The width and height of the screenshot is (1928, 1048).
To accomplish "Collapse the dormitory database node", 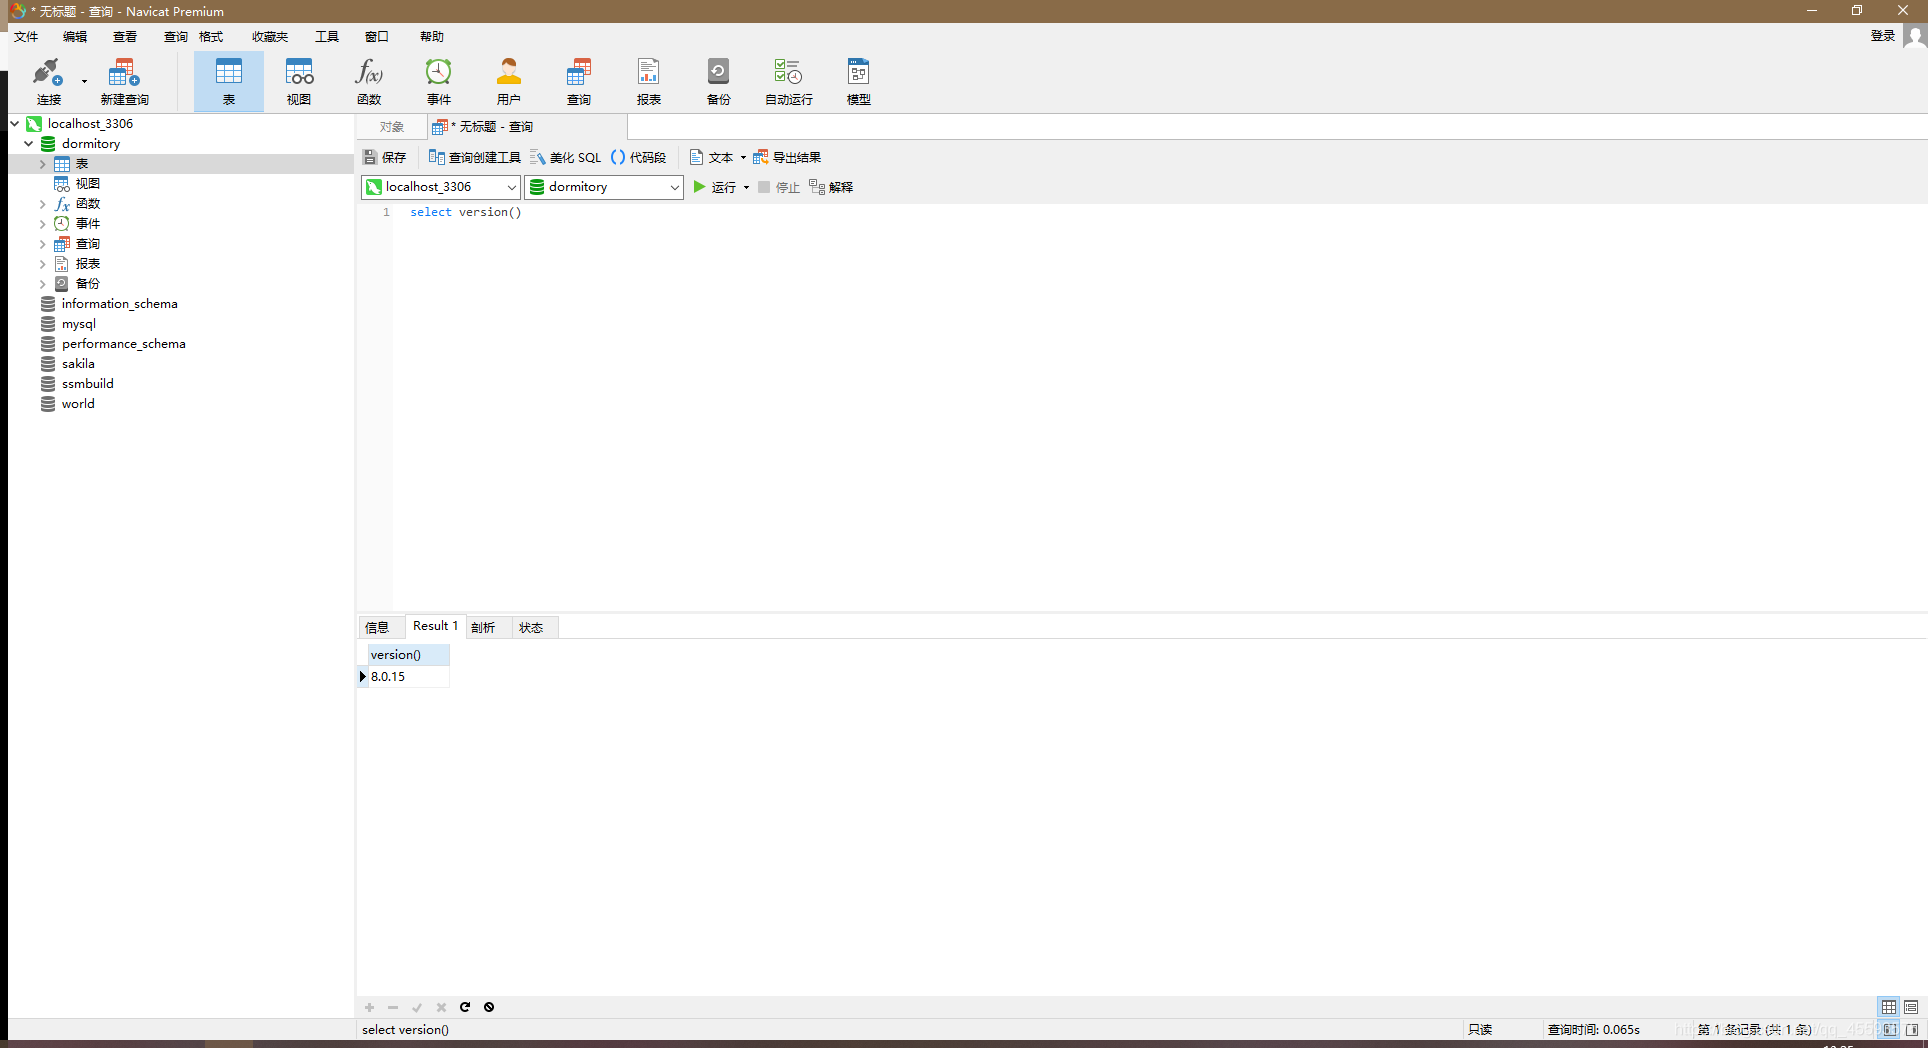I will [x=29, y=143].
